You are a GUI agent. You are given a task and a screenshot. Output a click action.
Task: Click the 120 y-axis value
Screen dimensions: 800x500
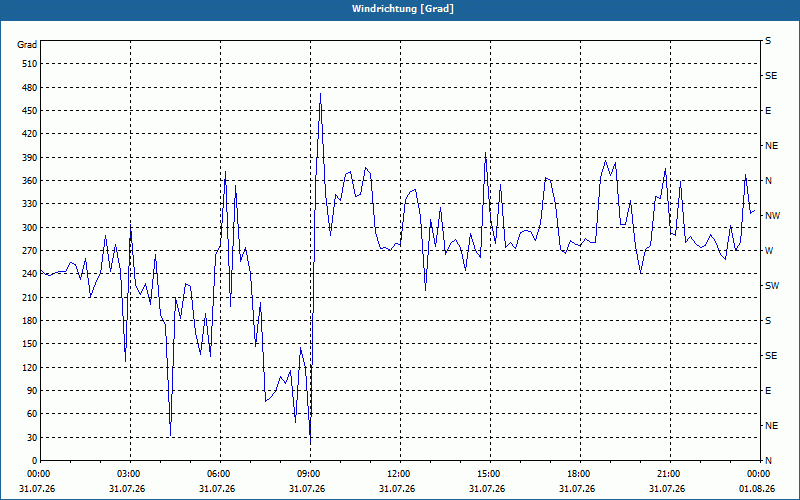pyautogui.click(x=30, y=367)
